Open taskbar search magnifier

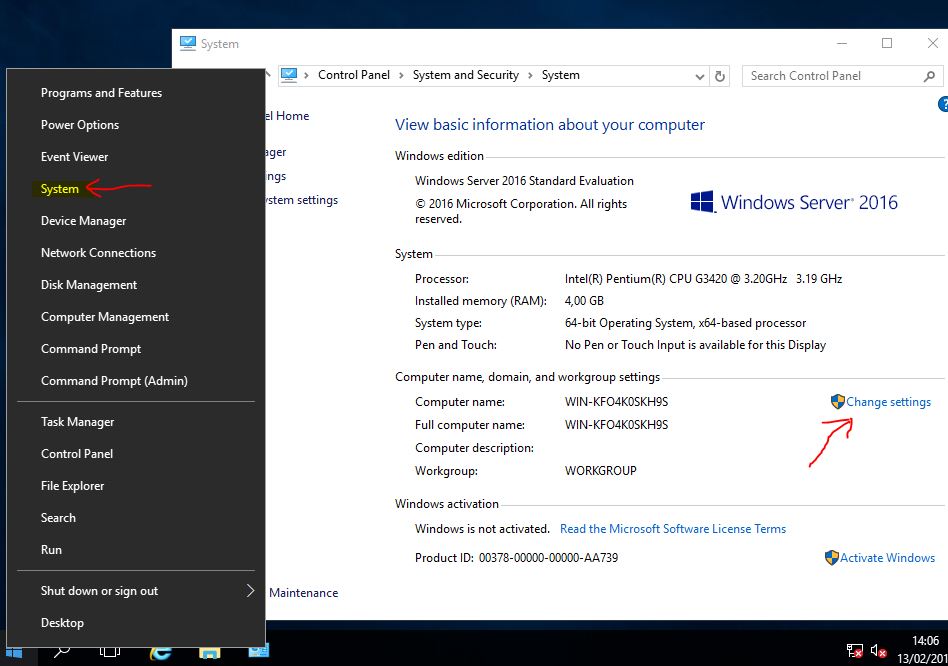[62, 651]
